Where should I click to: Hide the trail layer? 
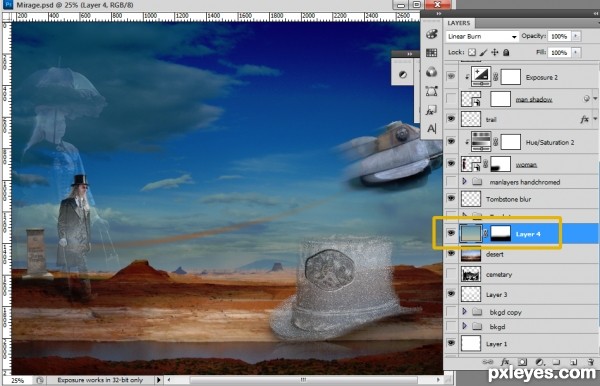[x=452, y=119]
